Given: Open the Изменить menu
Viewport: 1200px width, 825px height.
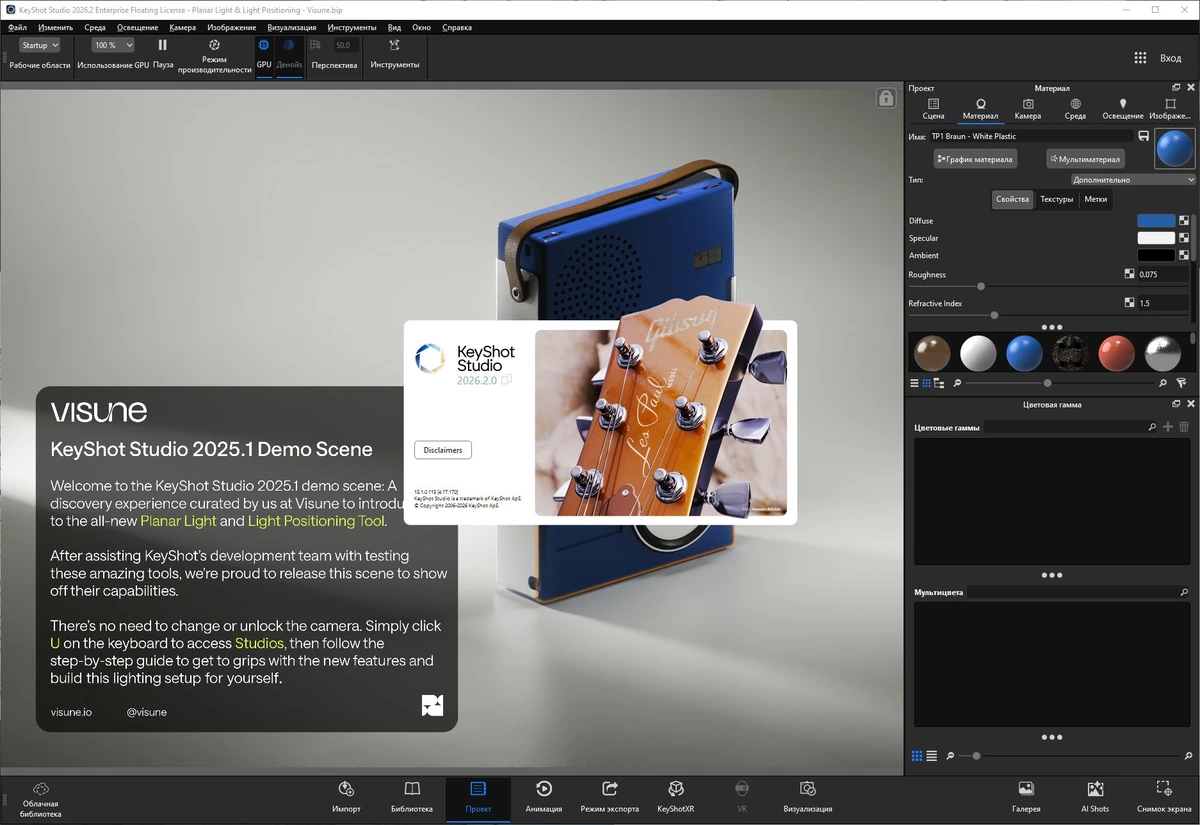Looking at the screenshot, I should 55,27.
